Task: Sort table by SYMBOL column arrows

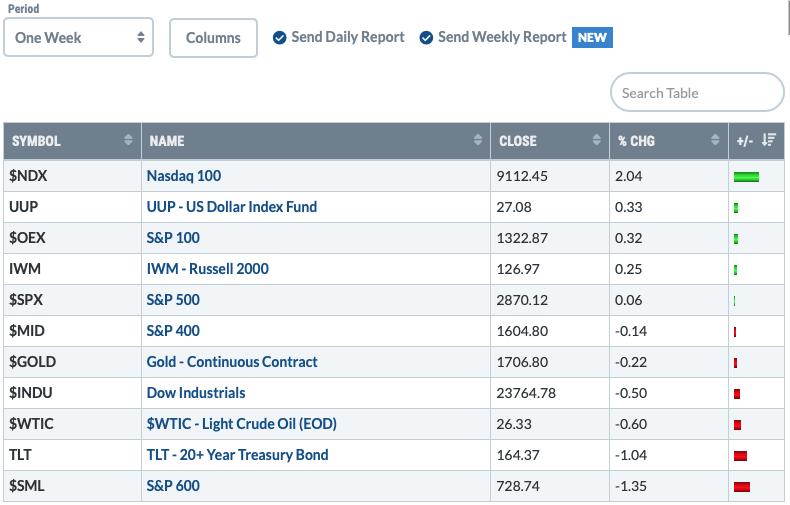Action: pos(128,140)
